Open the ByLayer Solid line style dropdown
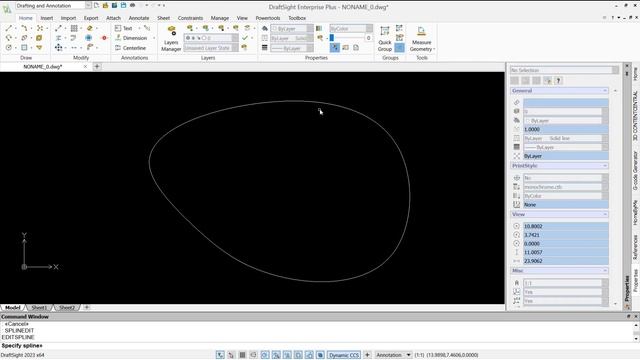Viewport: 640px width, 360px height. tap(292, 38)
